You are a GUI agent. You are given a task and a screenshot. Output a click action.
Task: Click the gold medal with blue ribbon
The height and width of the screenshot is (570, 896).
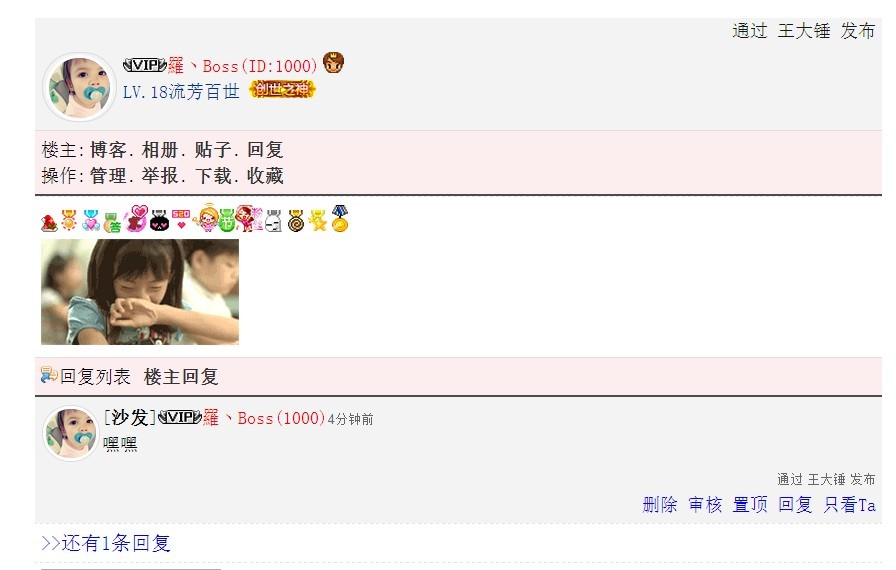pyautogui.click(x=340, y=219)
